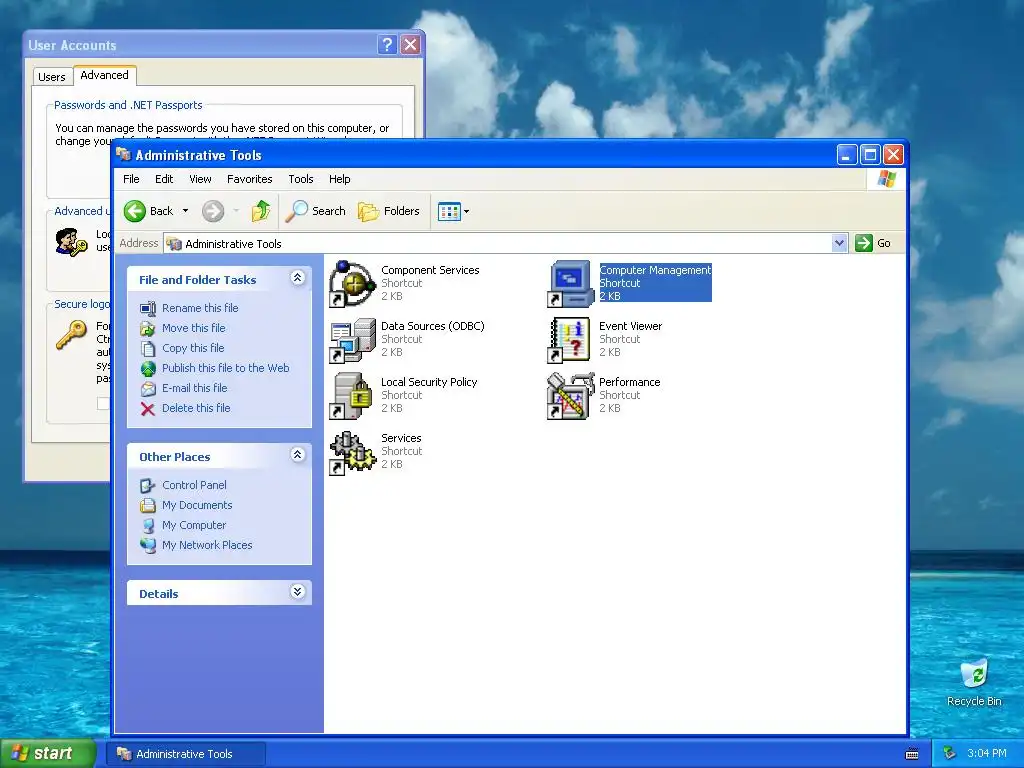
Task: Click the Publish to Web globe icon
Action: pos(148,368)
